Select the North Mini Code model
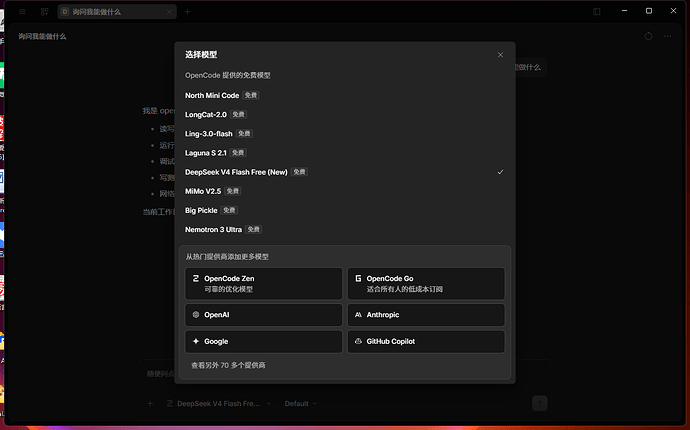This screenshot has width=690, height=430. tap(345, 96)
